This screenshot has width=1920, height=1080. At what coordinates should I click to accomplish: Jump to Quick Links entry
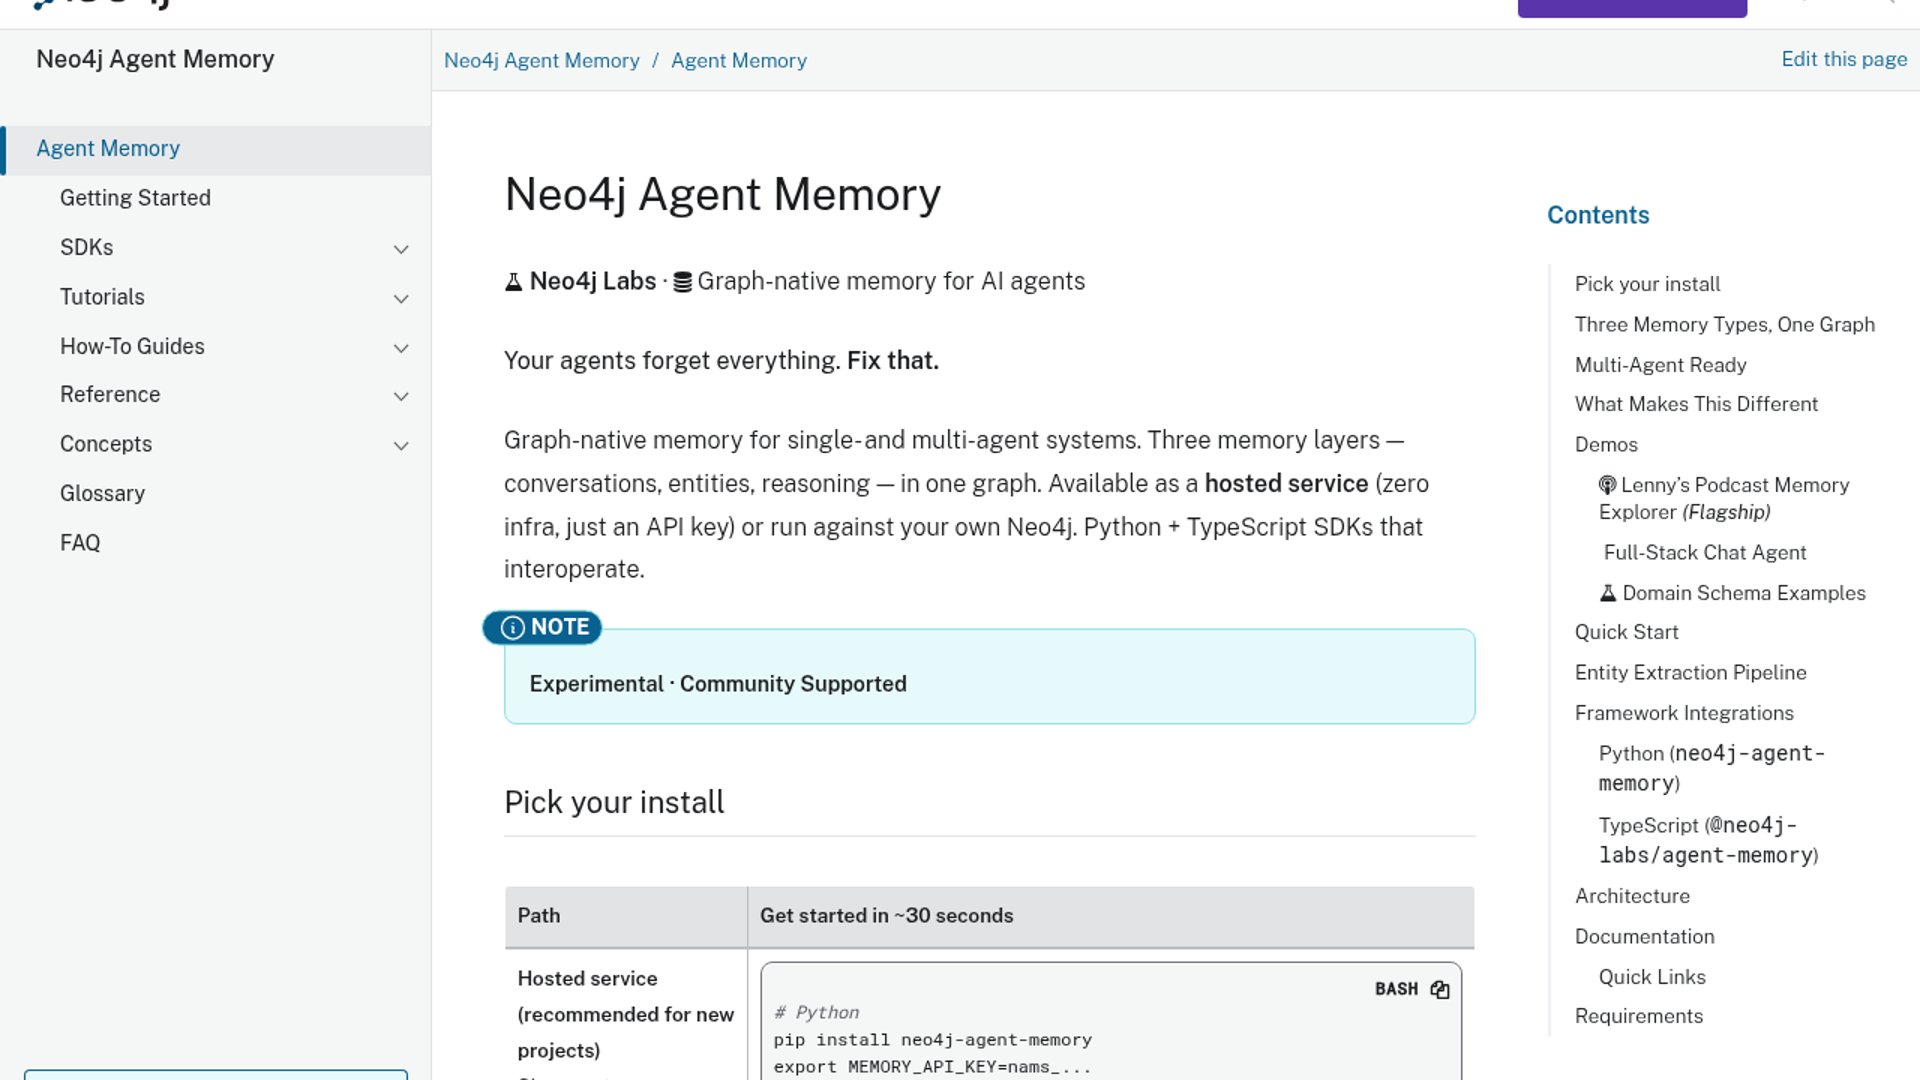click(x=1652, y=977)
